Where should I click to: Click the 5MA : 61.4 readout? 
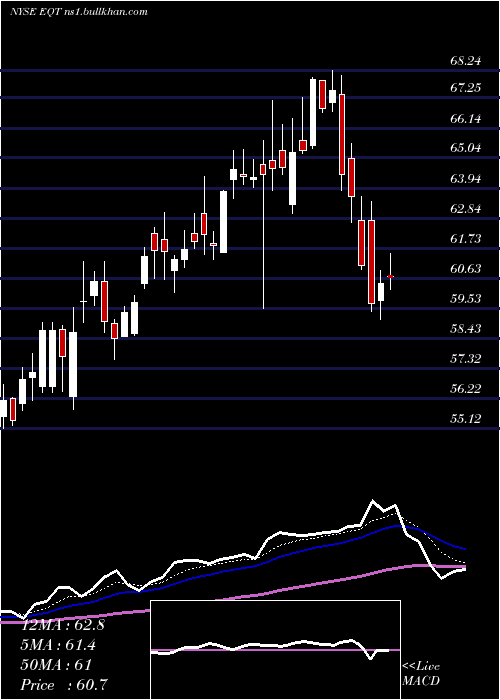point(58,645)
